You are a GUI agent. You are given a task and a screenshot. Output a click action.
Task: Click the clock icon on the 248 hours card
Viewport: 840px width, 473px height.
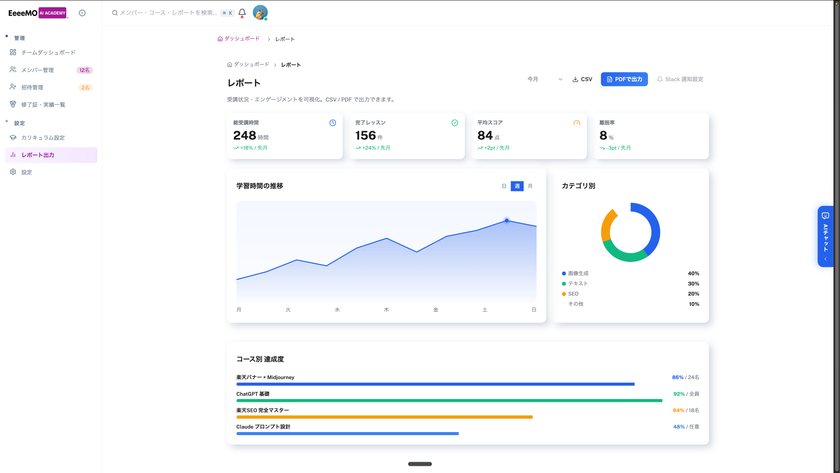pos(333,123)
